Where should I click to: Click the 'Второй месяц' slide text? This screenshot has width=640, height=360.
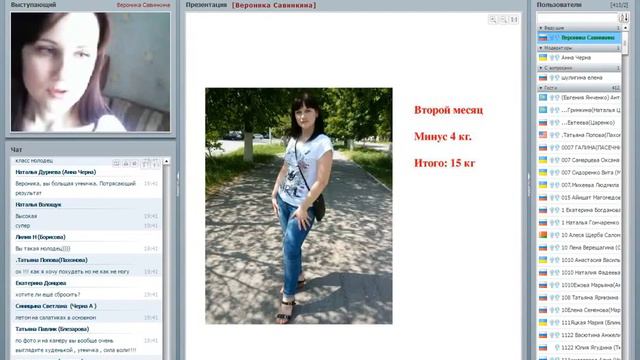448,110
